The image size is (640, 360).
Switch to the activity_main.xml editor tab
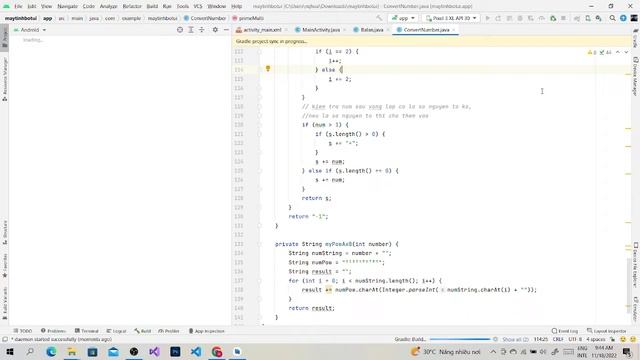pos(262,30)
